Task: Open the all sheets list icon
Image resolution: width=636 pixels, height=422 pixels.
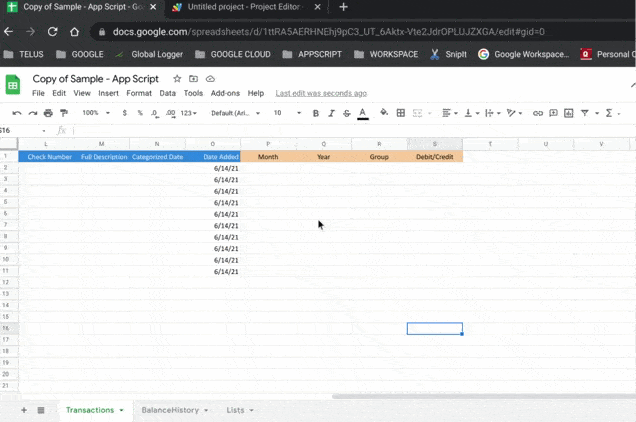Action: tap(41, 410)
